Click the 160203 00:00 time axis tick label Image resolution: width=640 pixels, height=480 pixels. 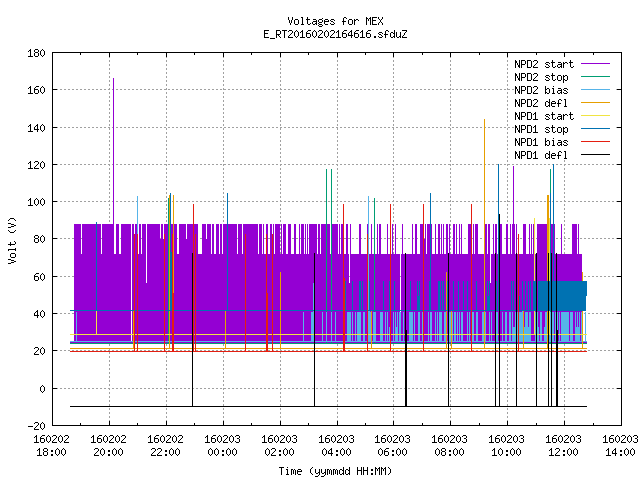click(x=222, y=446)
